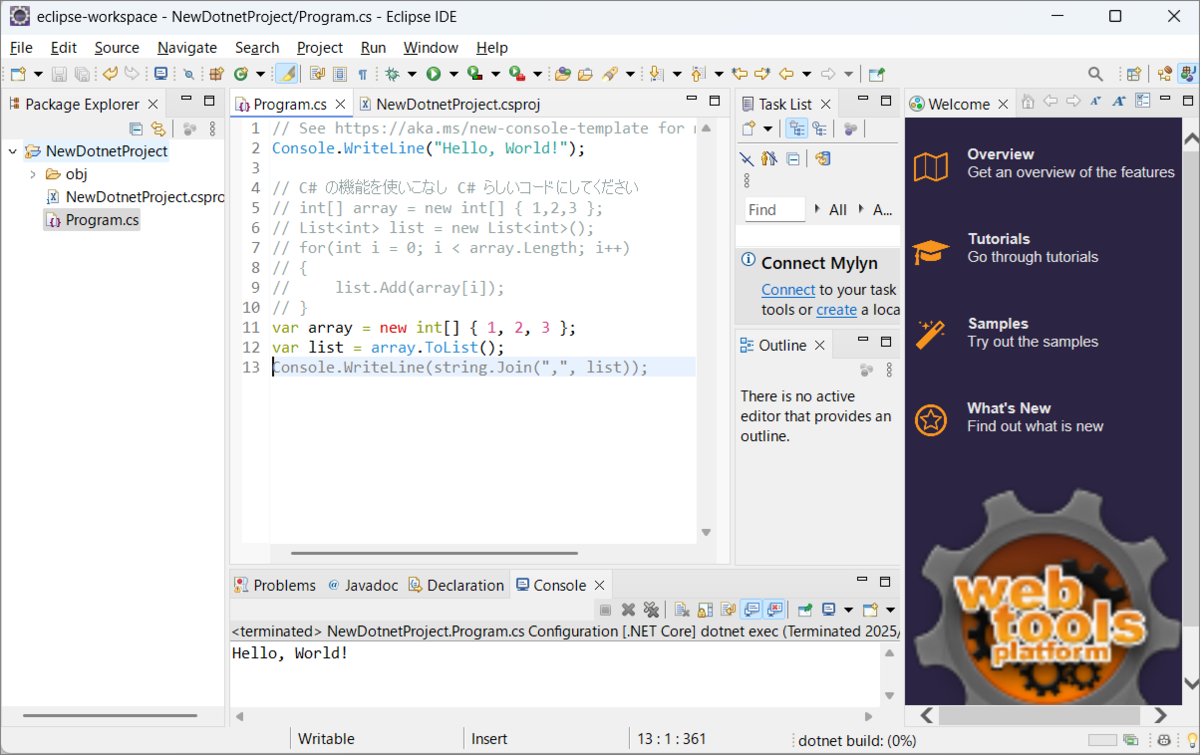Screen dimensions: 1200x755
Task: Toggle Scroll Lock in Console toolbar
Action: coord(705,610)
